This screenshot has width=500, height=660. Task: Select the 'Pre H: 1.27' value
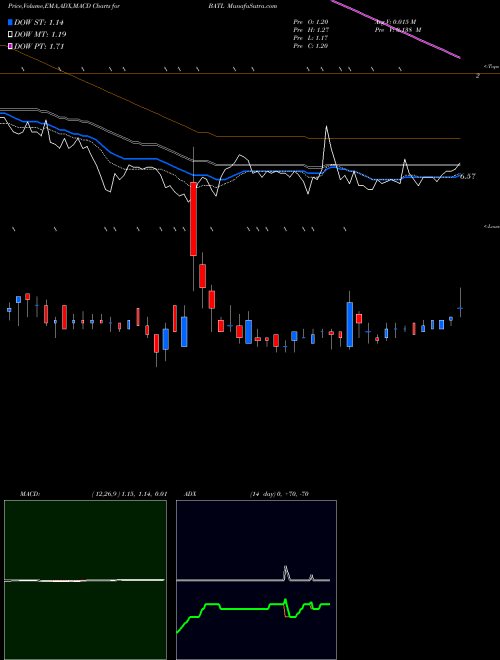pyautogui.click(x=311, y=30)
